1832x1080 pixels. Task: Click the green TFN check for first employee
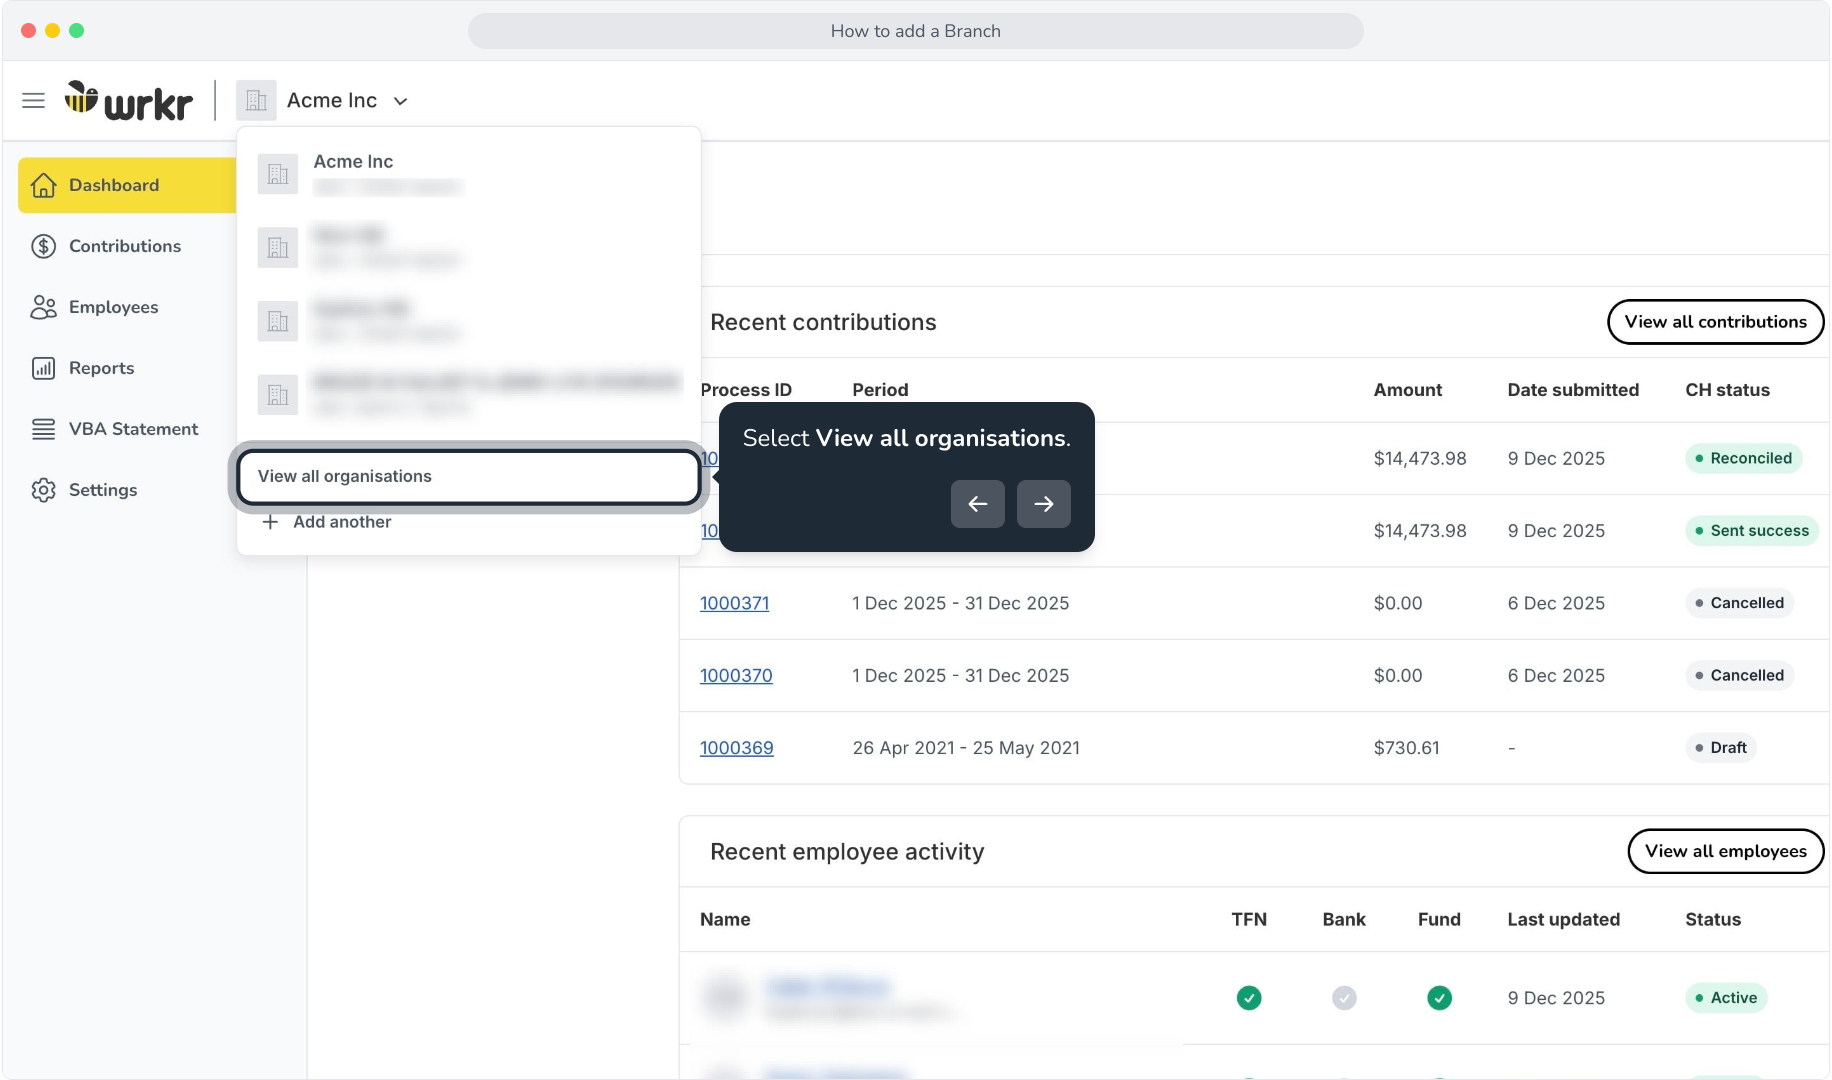click(1248, 998)
